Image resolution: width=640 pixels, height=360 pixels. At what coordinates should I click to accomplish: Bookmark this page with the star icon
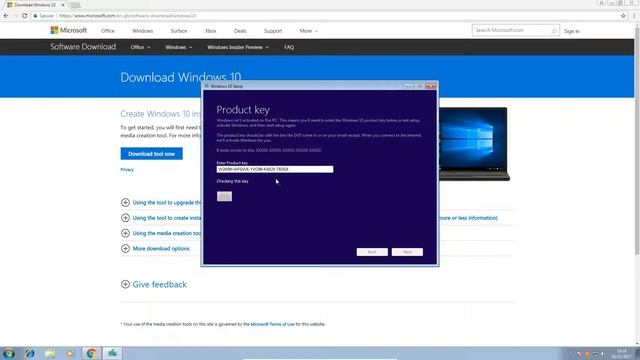pos(623,16)
